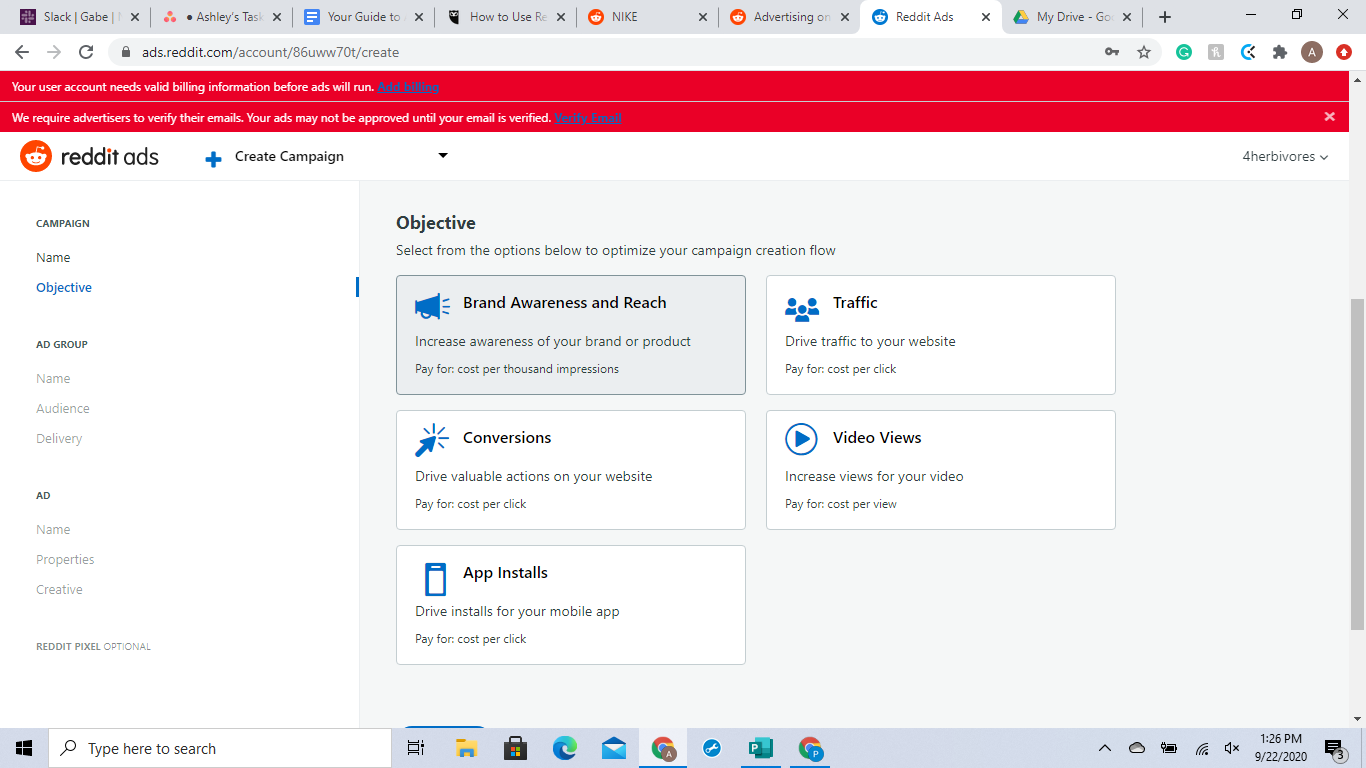Open the OneDrive cloud tray icon
The image size is (1366, 768).
point(1137,748)
